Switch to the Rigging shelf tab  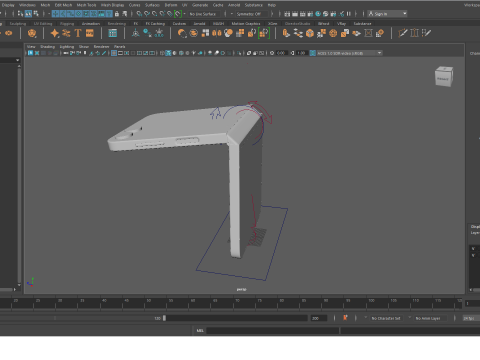pos(67,24)
